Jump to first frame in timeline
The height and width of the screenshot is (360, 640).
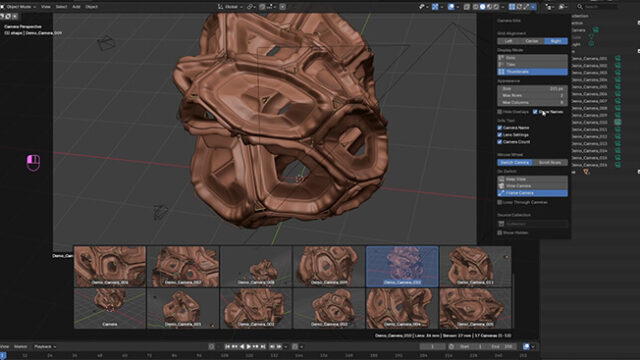click(x=227, y=347)
